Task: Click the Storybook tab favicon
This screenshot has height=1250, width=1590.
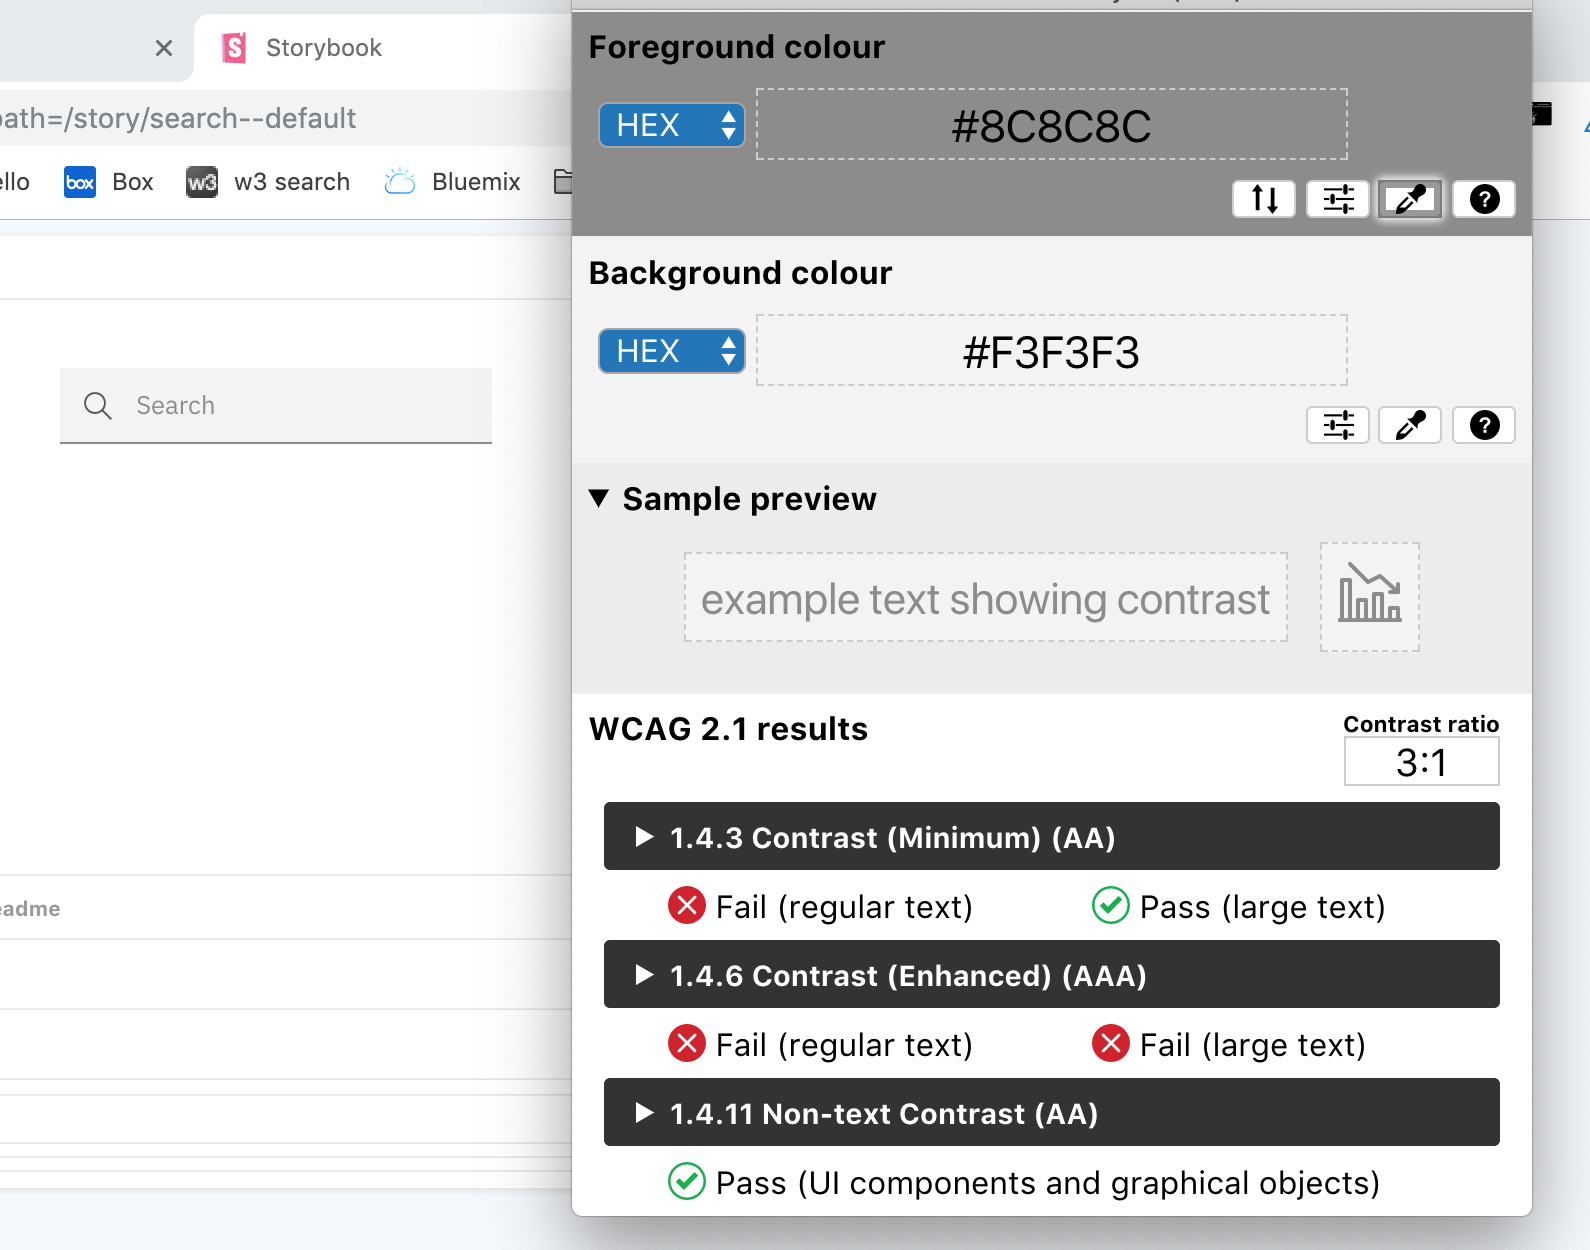Action: point(234,47)
